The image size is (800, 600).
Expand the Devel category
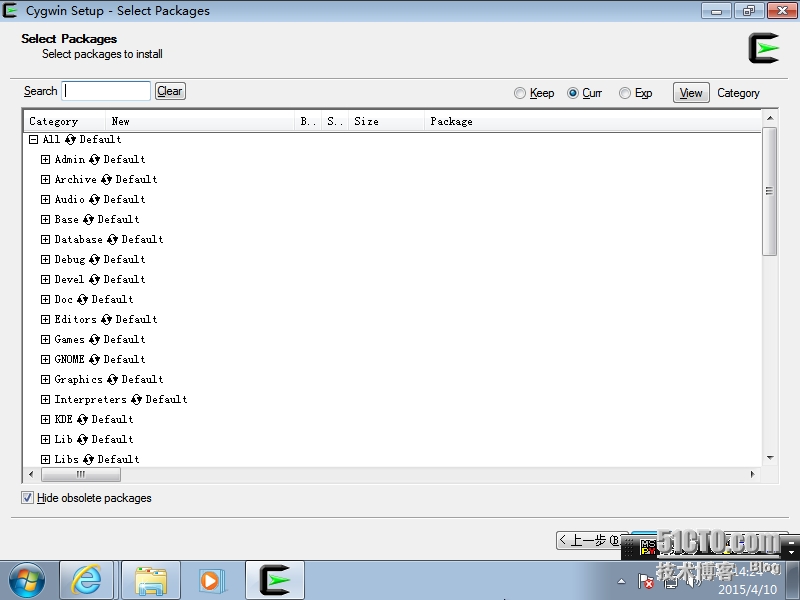click(45, 280)
